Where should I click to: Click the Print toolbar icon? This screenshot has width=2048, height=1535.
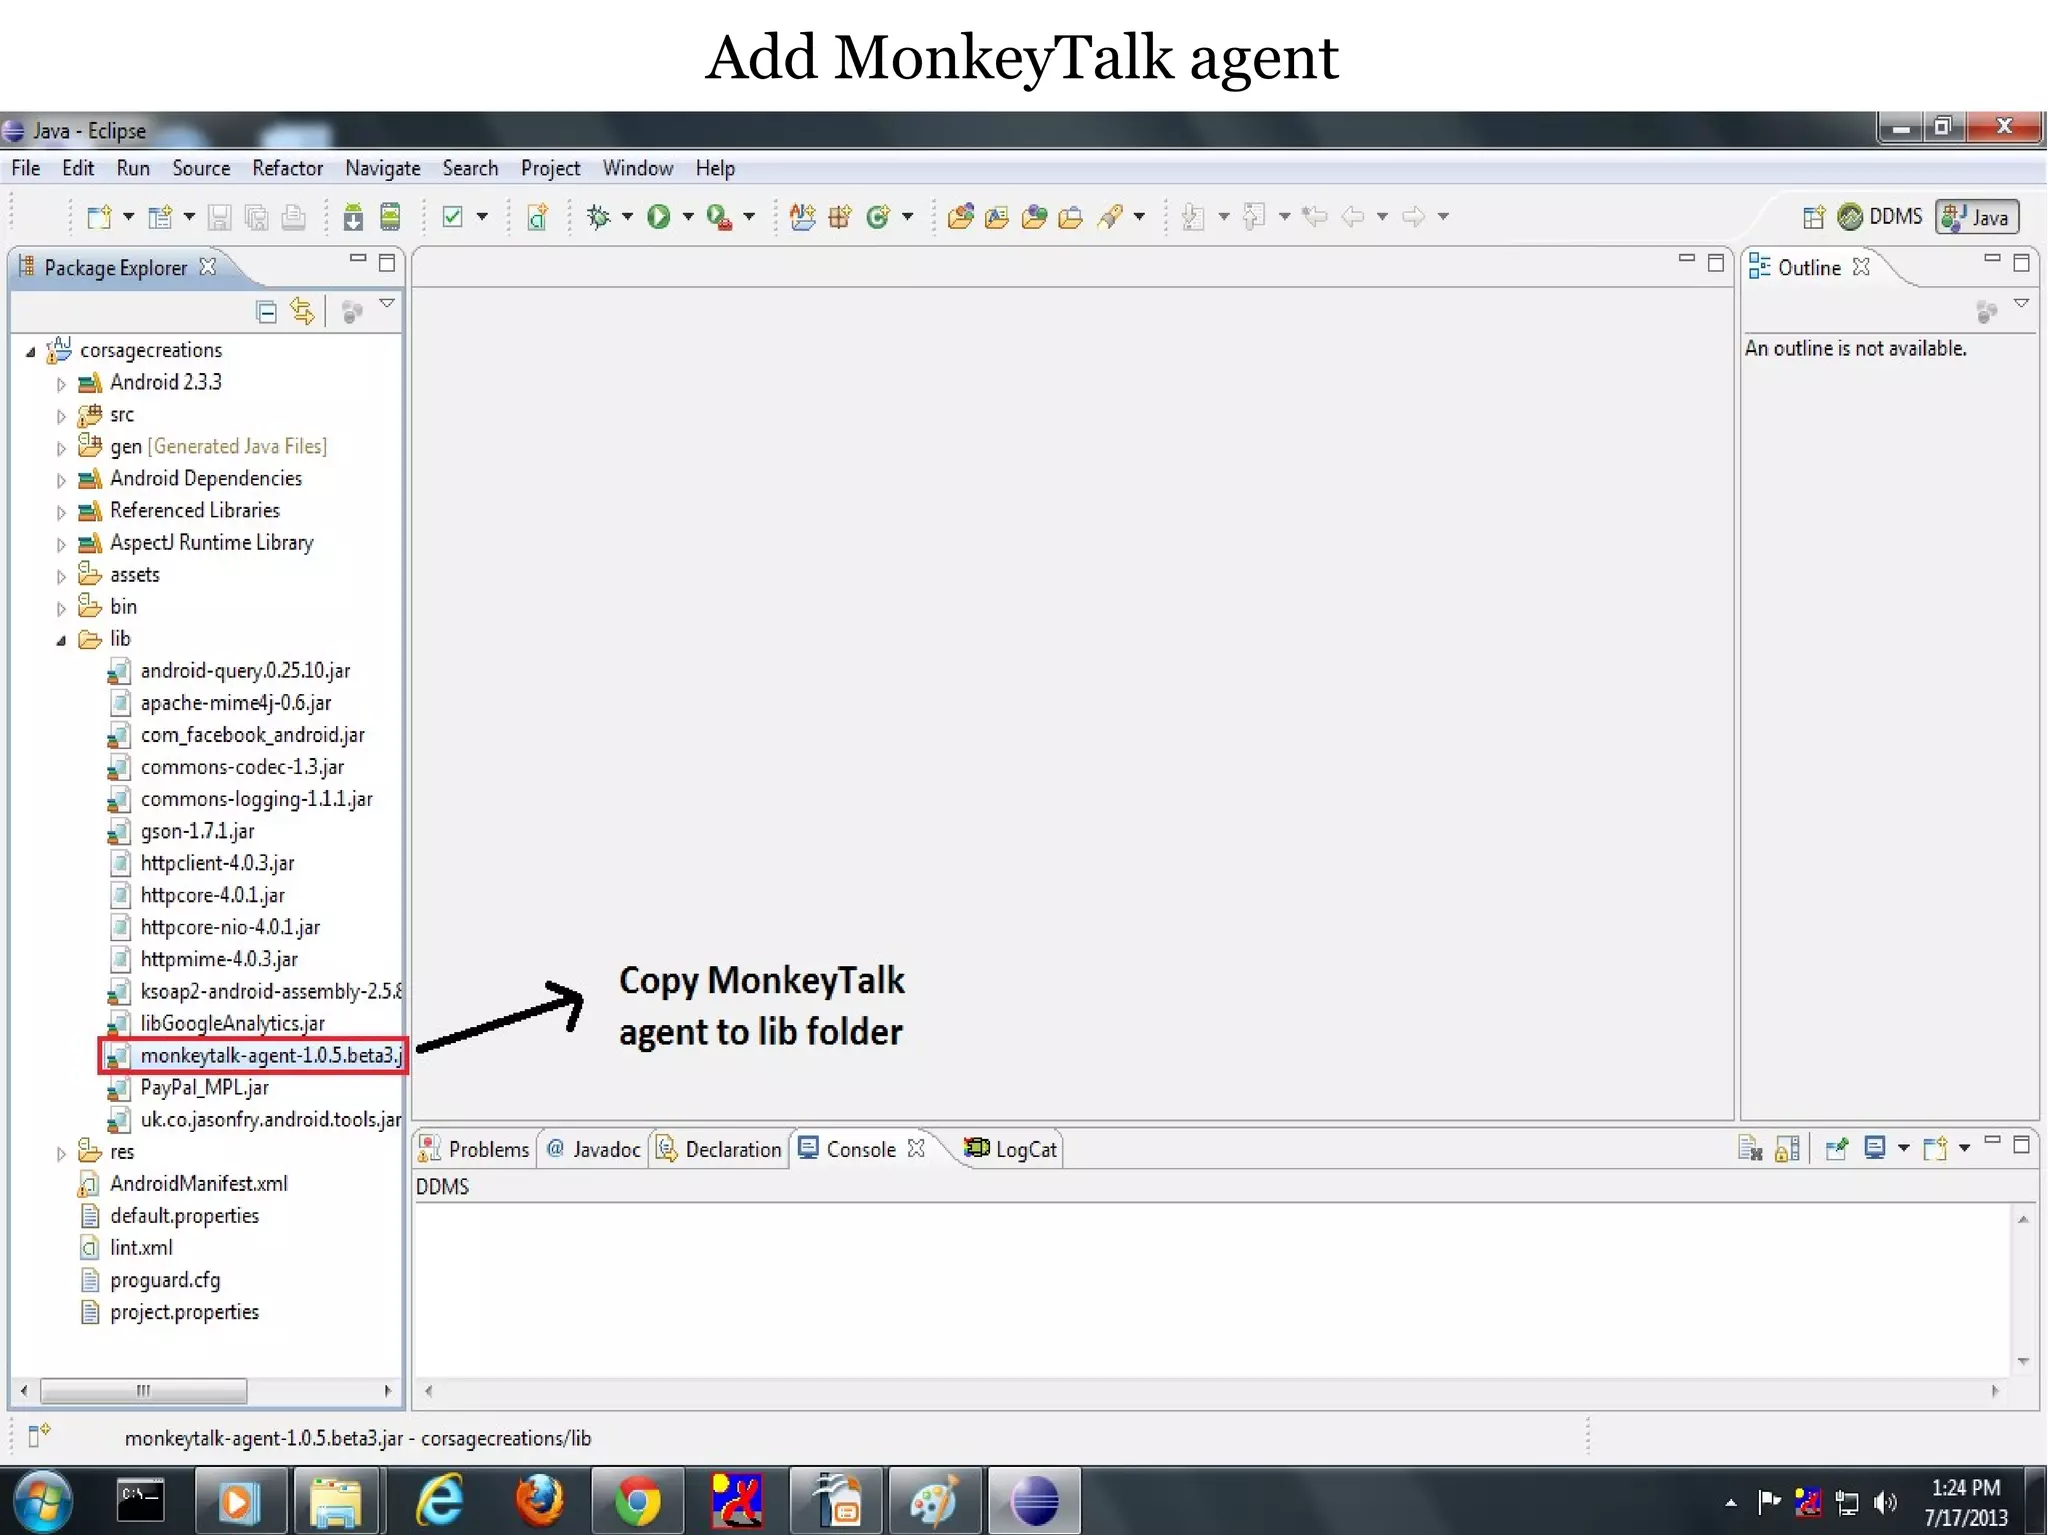pos(293,217)
